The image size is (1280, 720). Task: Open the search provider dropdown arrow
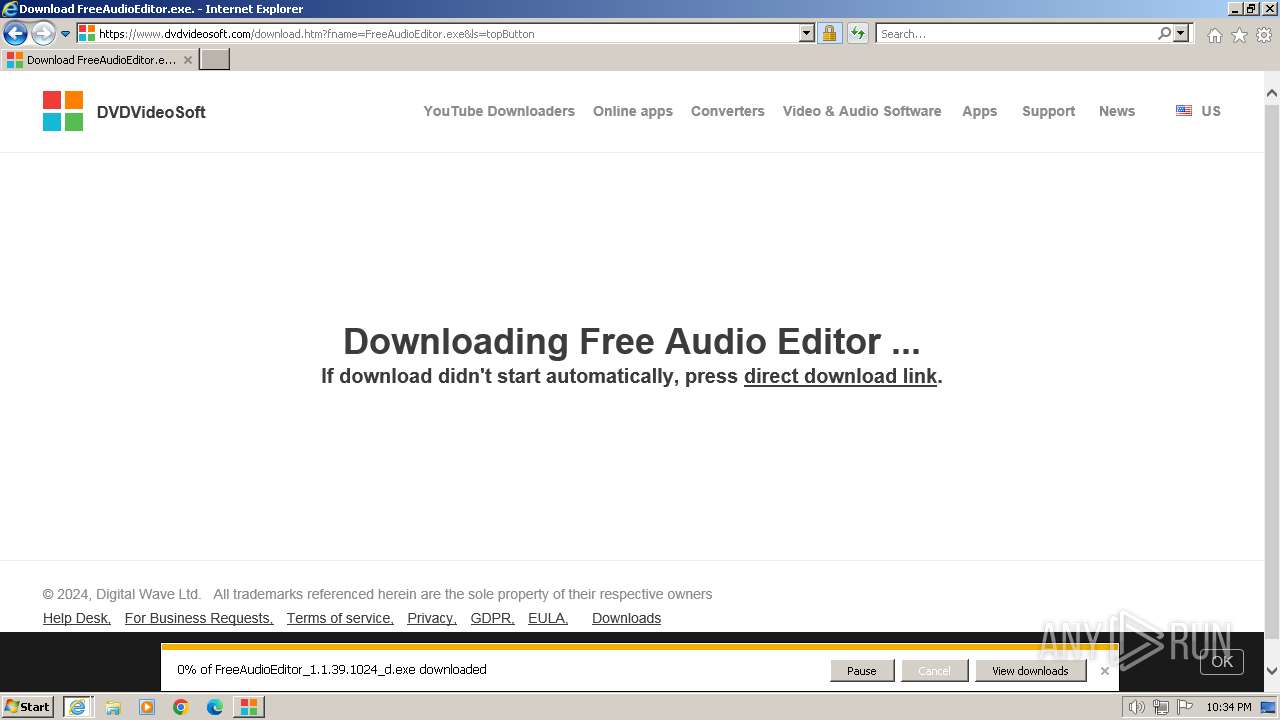coord(1181,34)
